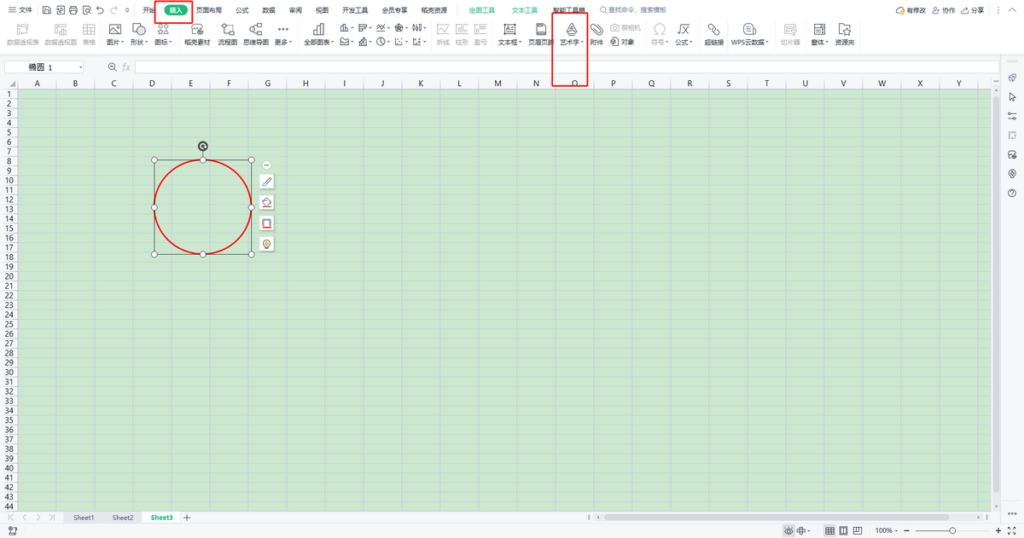Open the 艺术字 WordArt tool
1024x538 pixels.
(571, 34)
